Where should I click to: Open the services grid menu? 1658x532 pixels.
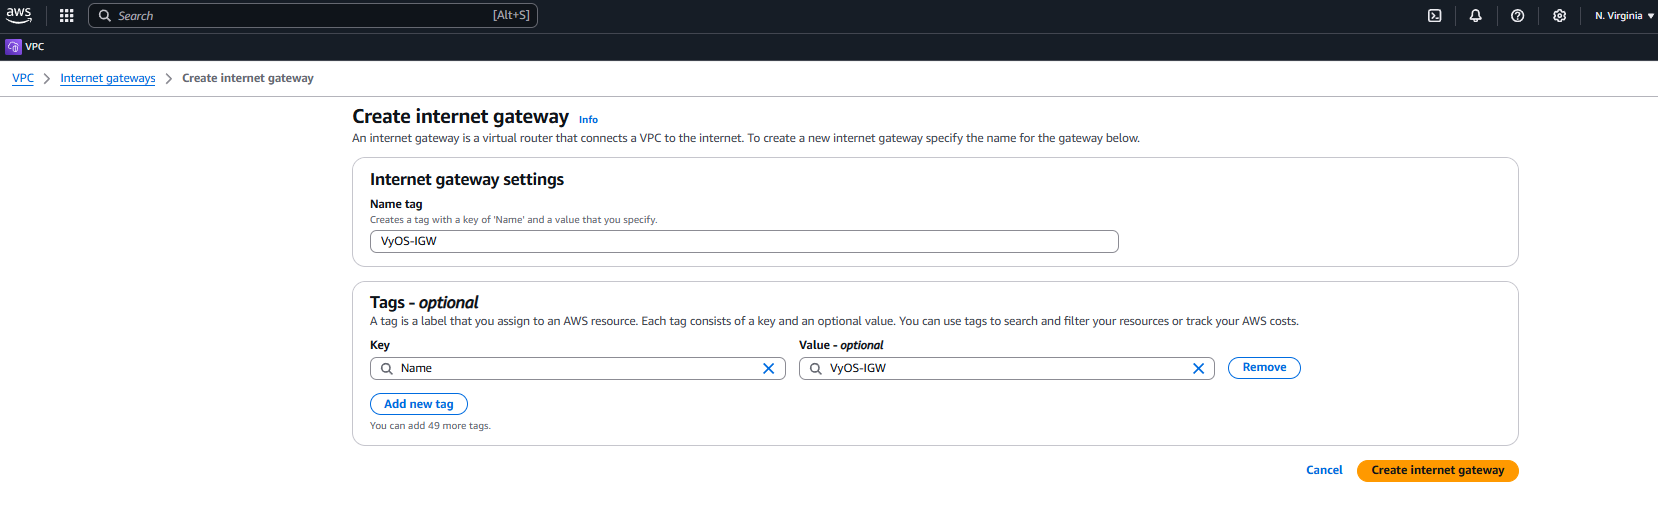[x=66, y=16]
